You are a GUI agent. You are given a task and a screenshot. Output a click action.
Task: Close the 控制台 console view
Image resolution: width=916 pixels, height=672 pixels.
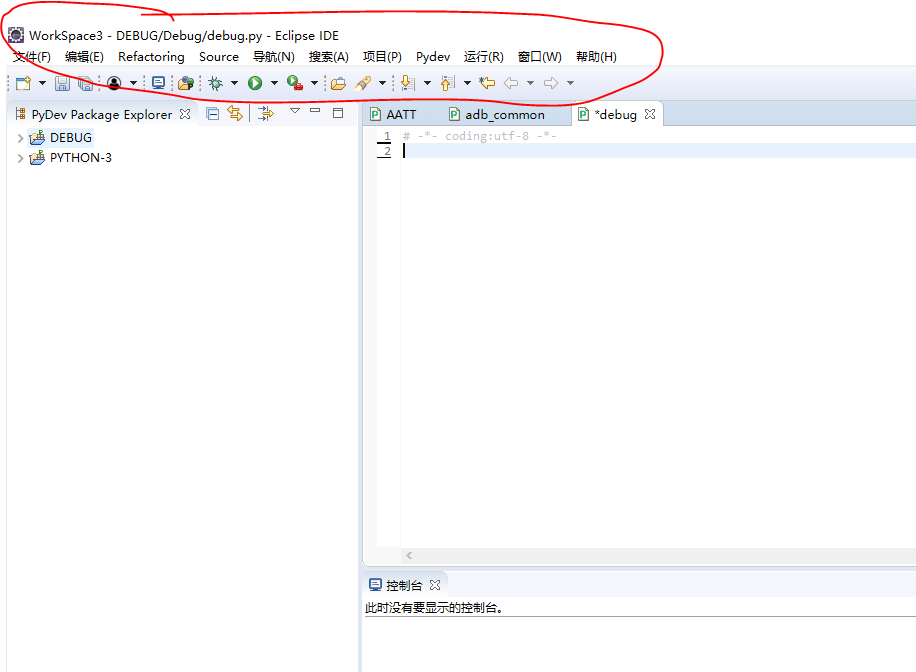tap(435, 584)
